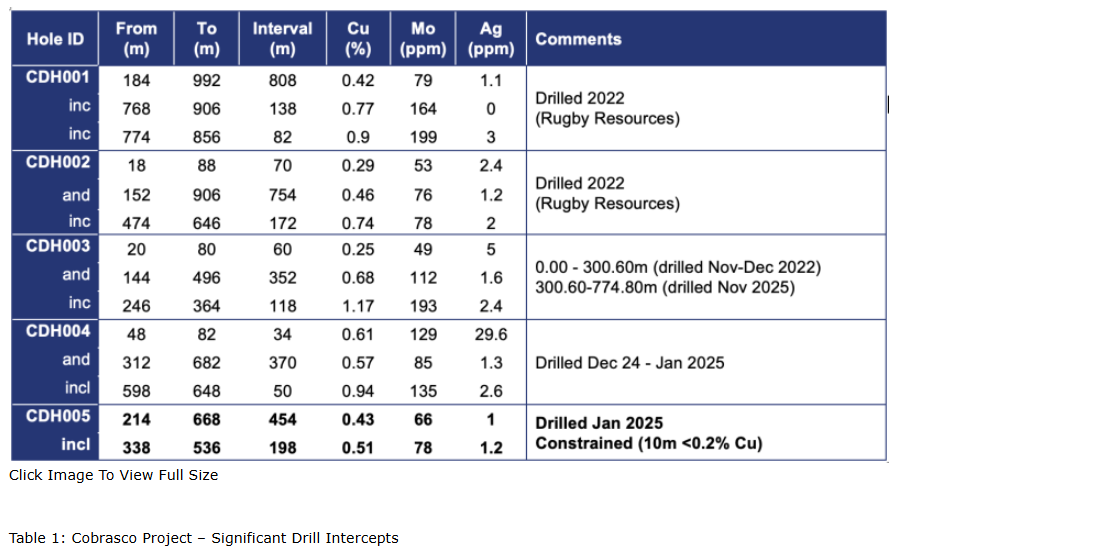Click the 0.42 Cu value for CDH001
This screenshot has width=1105, height=560.
tap(358, 81)
